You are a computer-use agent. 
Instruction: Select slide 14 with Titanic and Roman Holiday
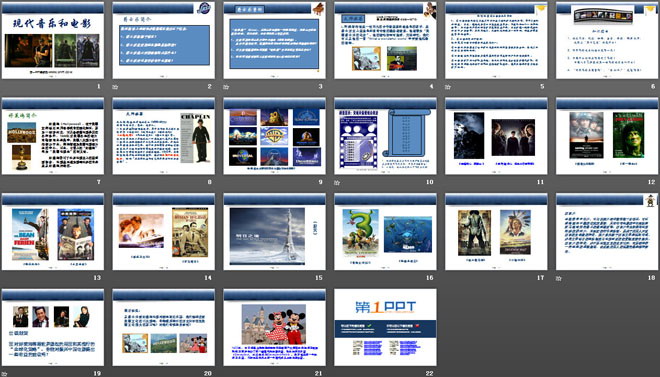[x=164, y=232]
